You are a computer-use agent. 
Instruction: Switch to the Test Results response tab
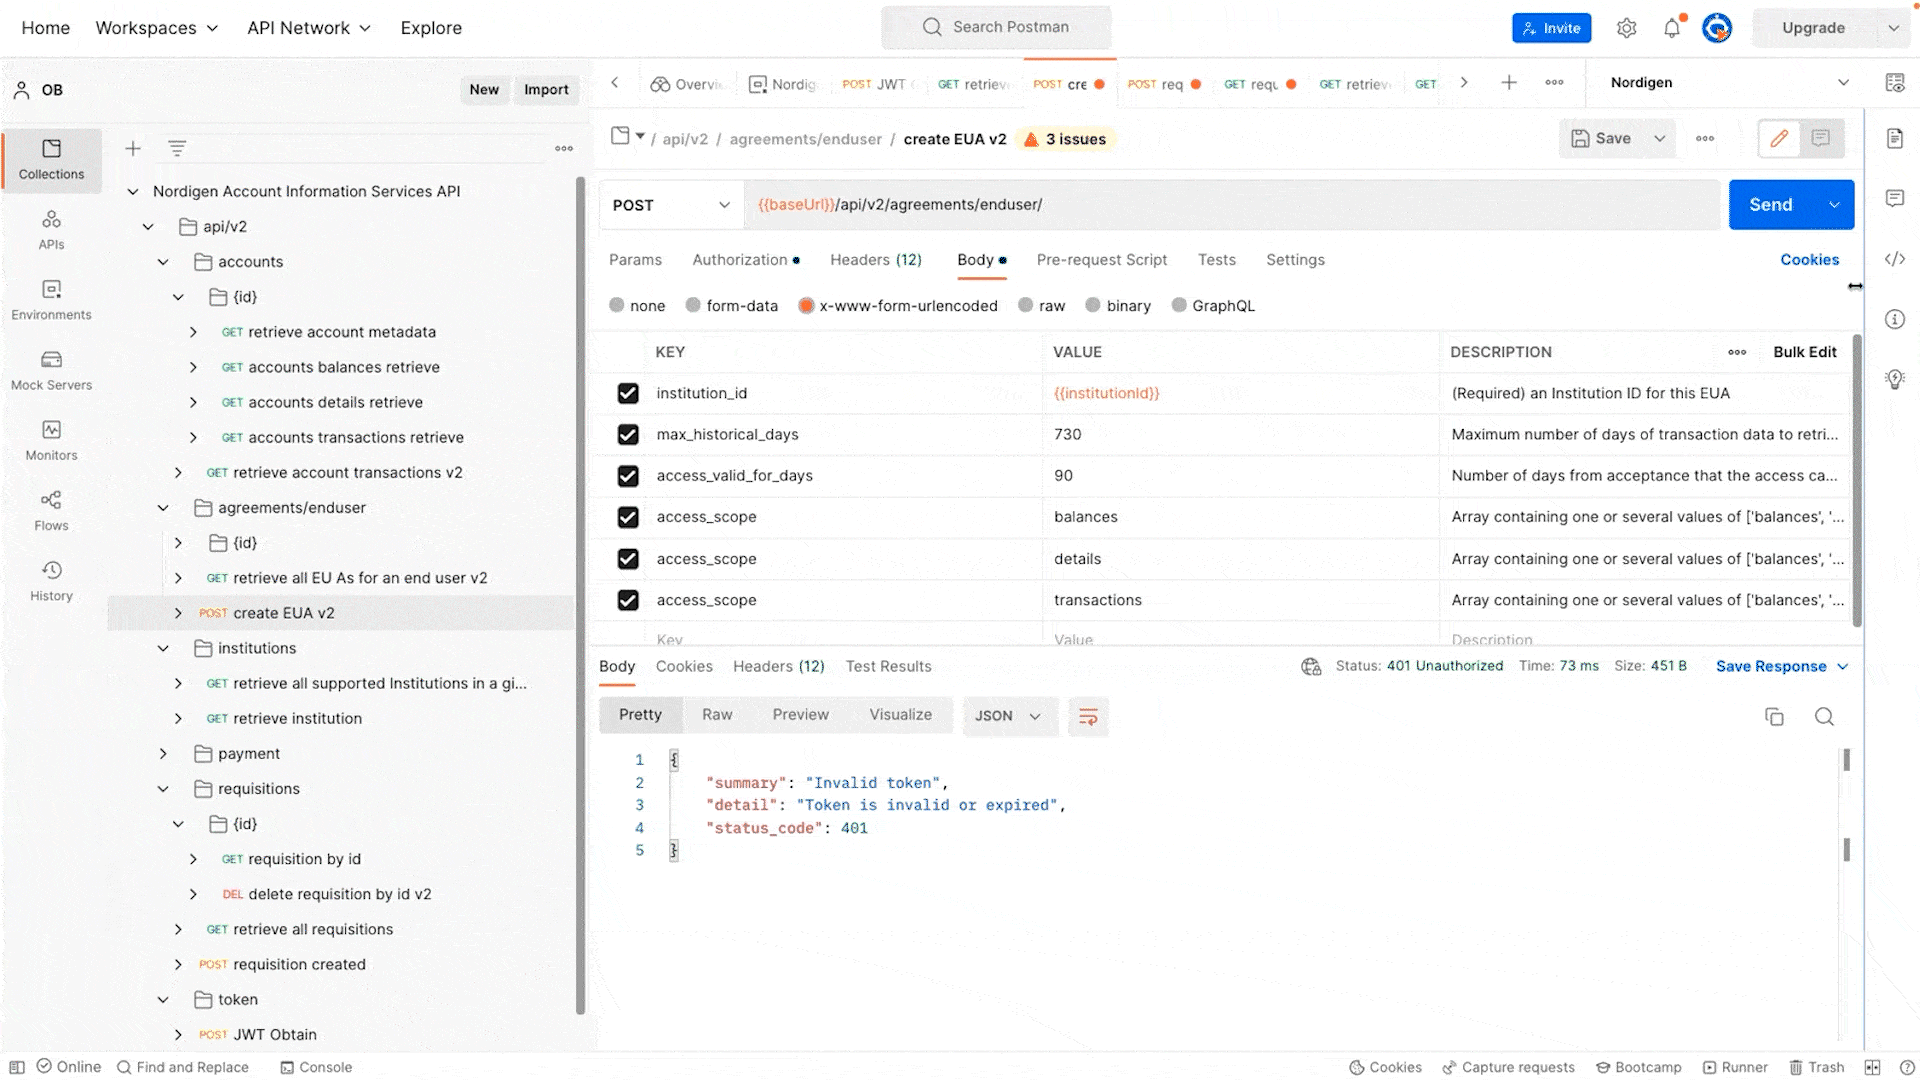(888, 666)
